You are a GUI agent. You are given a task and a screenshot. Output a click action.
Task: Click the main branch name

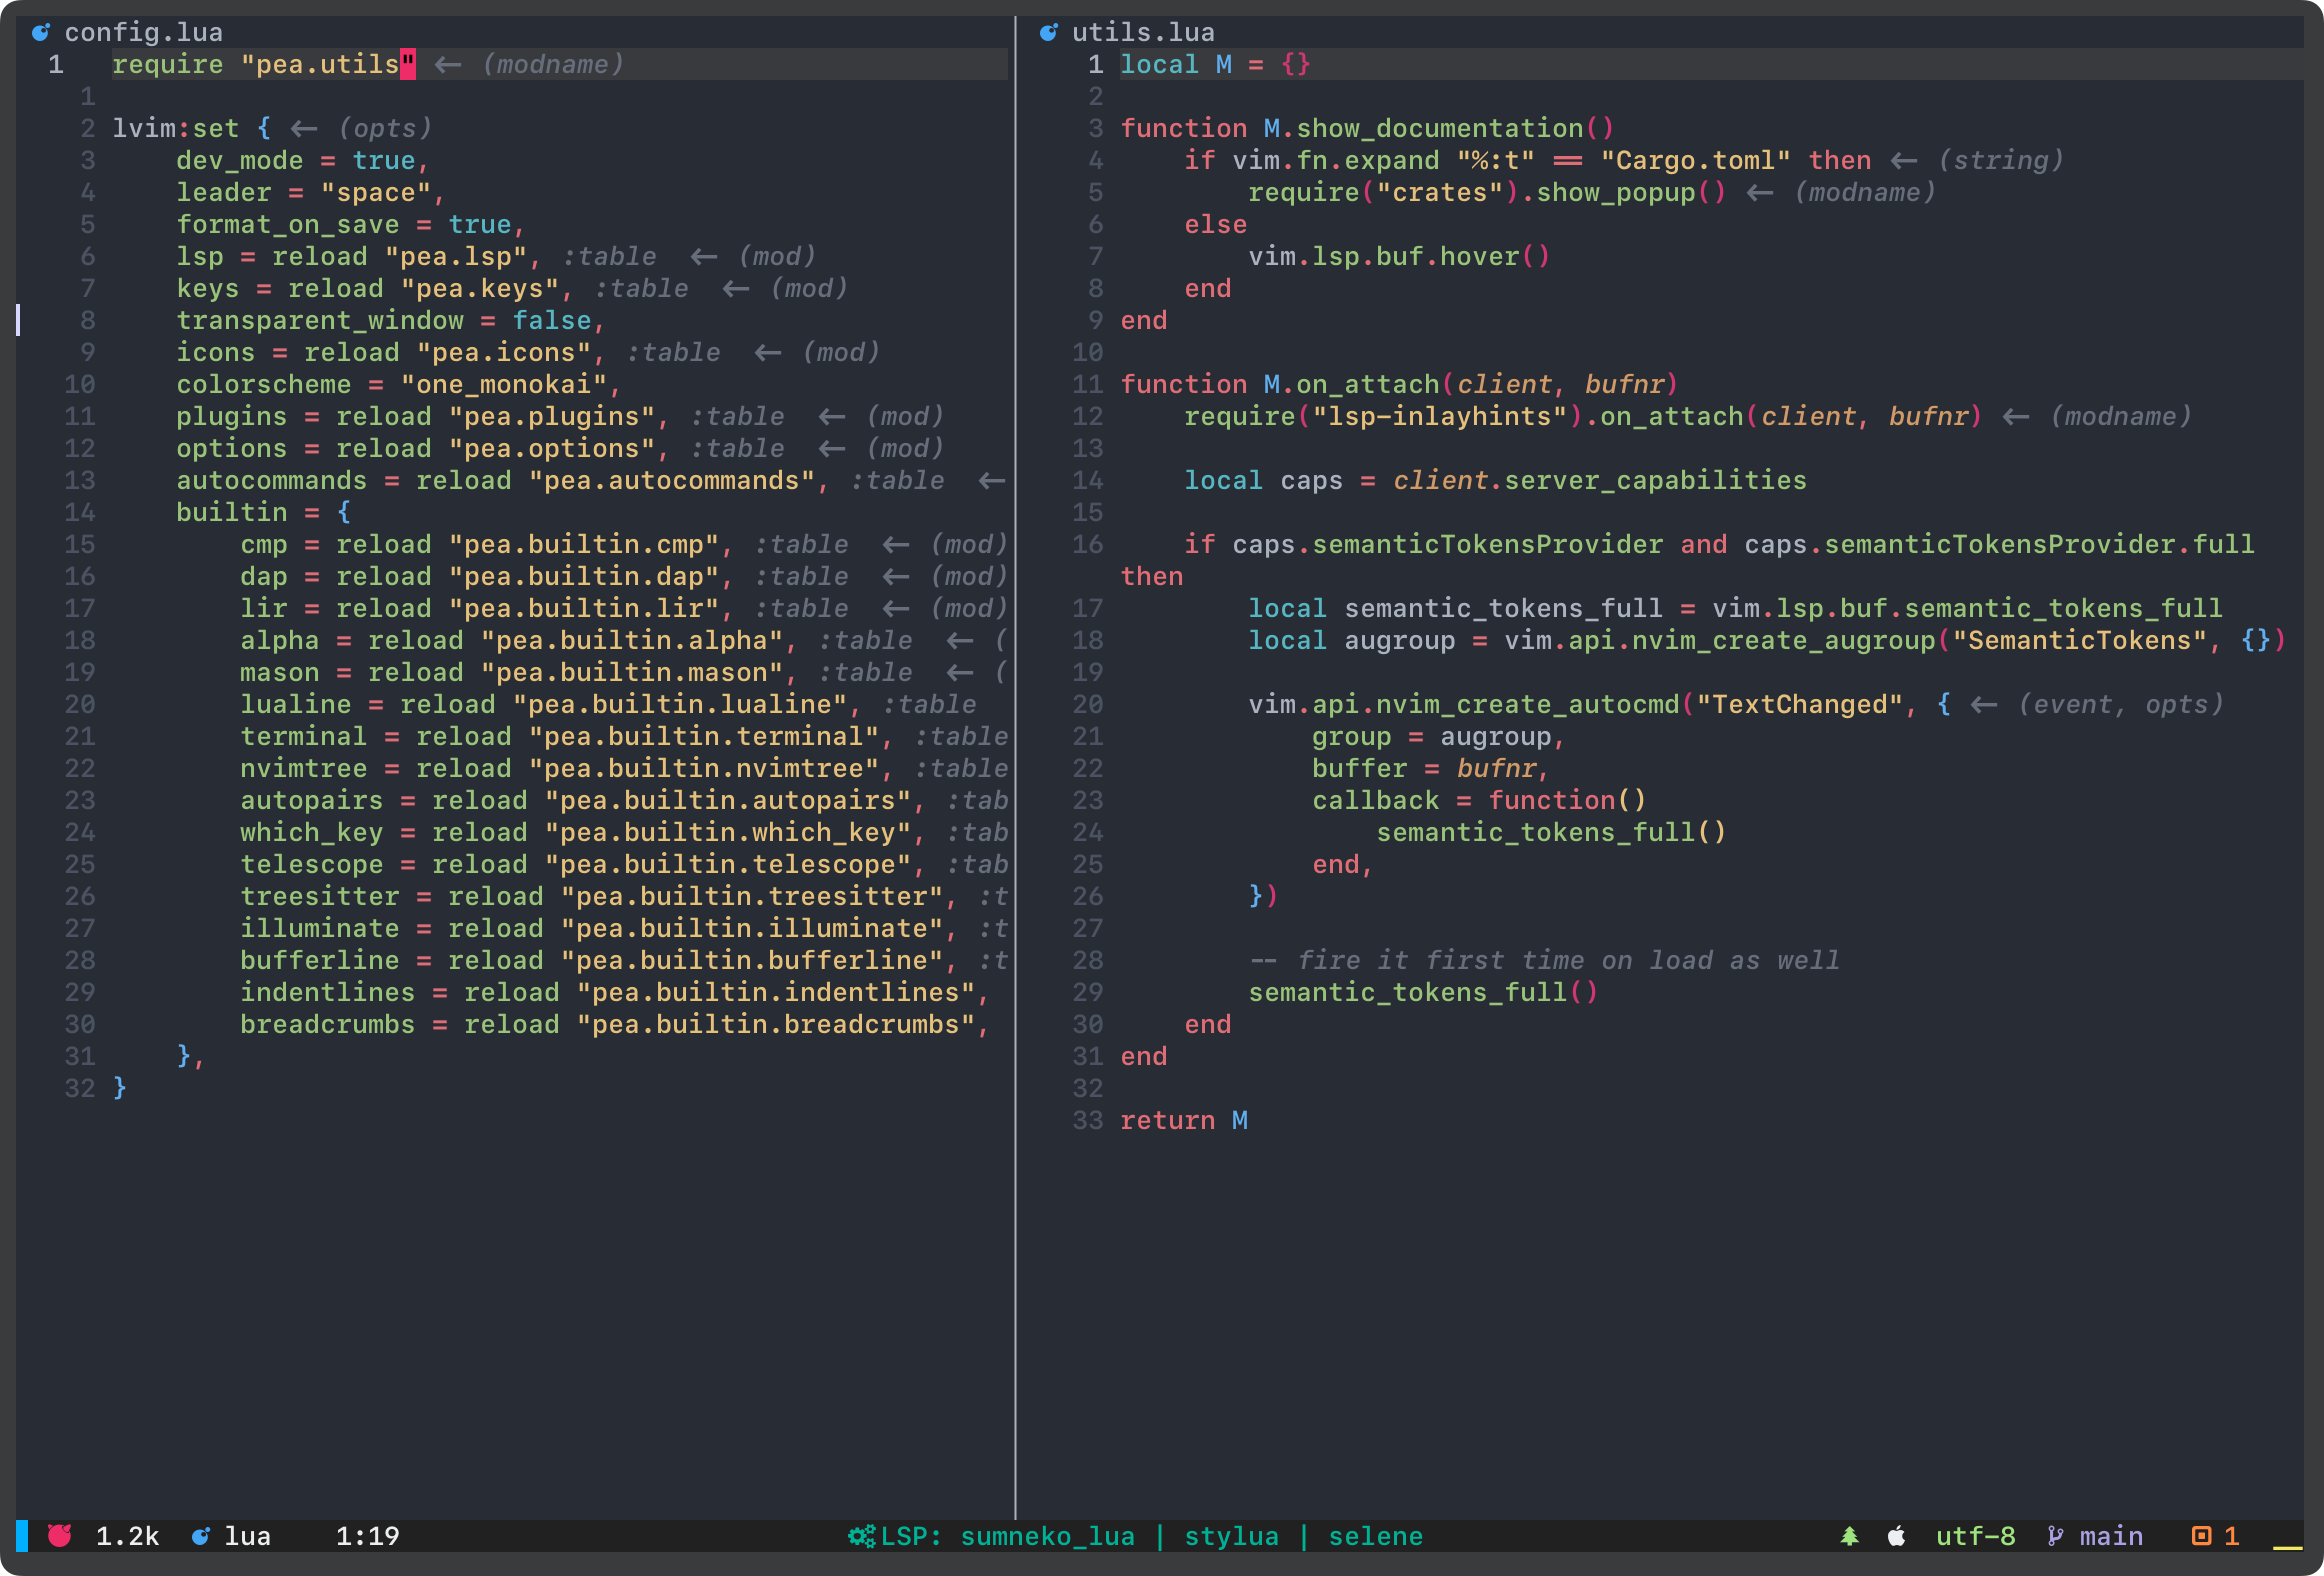coord(2112,1536)
